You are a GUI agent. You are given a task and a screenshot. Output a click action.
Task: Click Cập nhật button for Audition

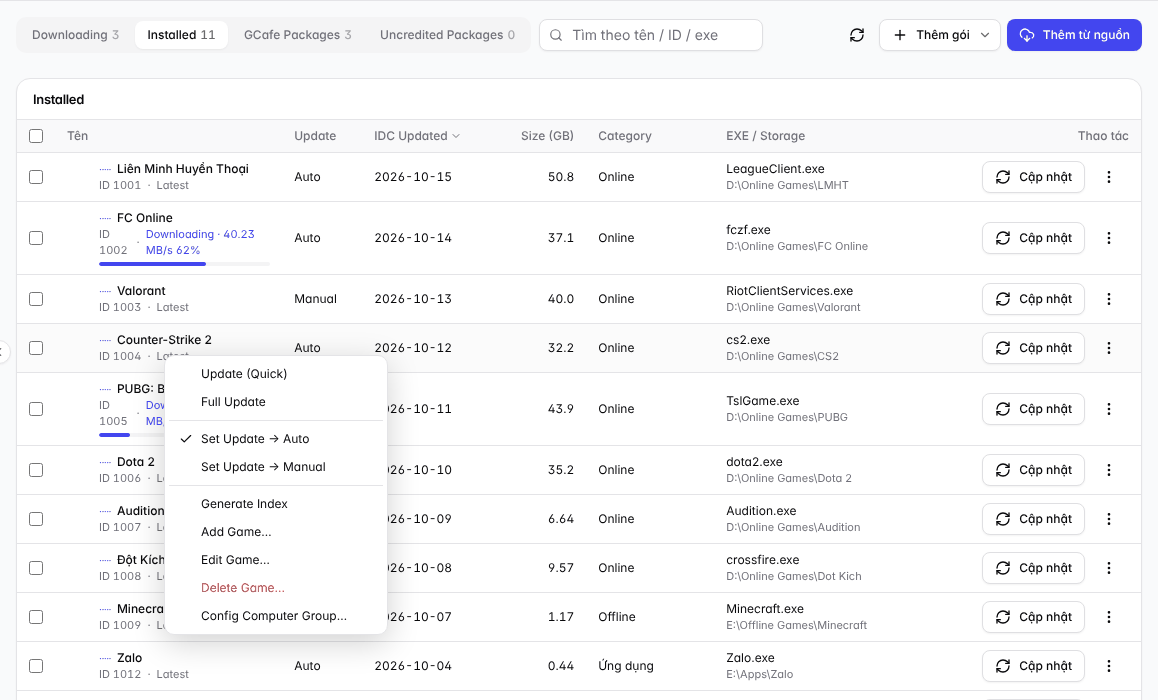pyautogui.click(x=1033, y=519)
